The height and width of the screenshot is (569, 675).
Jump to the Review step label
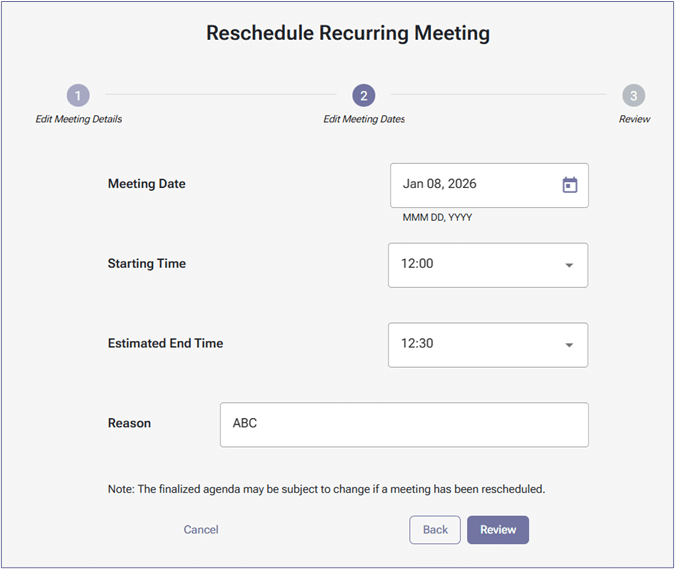(x=634, y=119)
